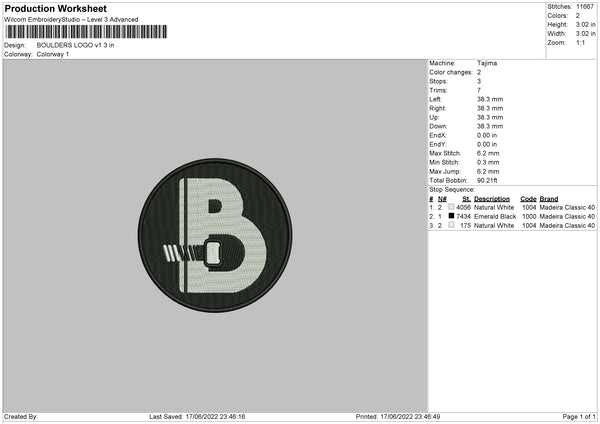Click the Zoom value 1:1
This screenshot has height=424, width=600.
[580, 42]
